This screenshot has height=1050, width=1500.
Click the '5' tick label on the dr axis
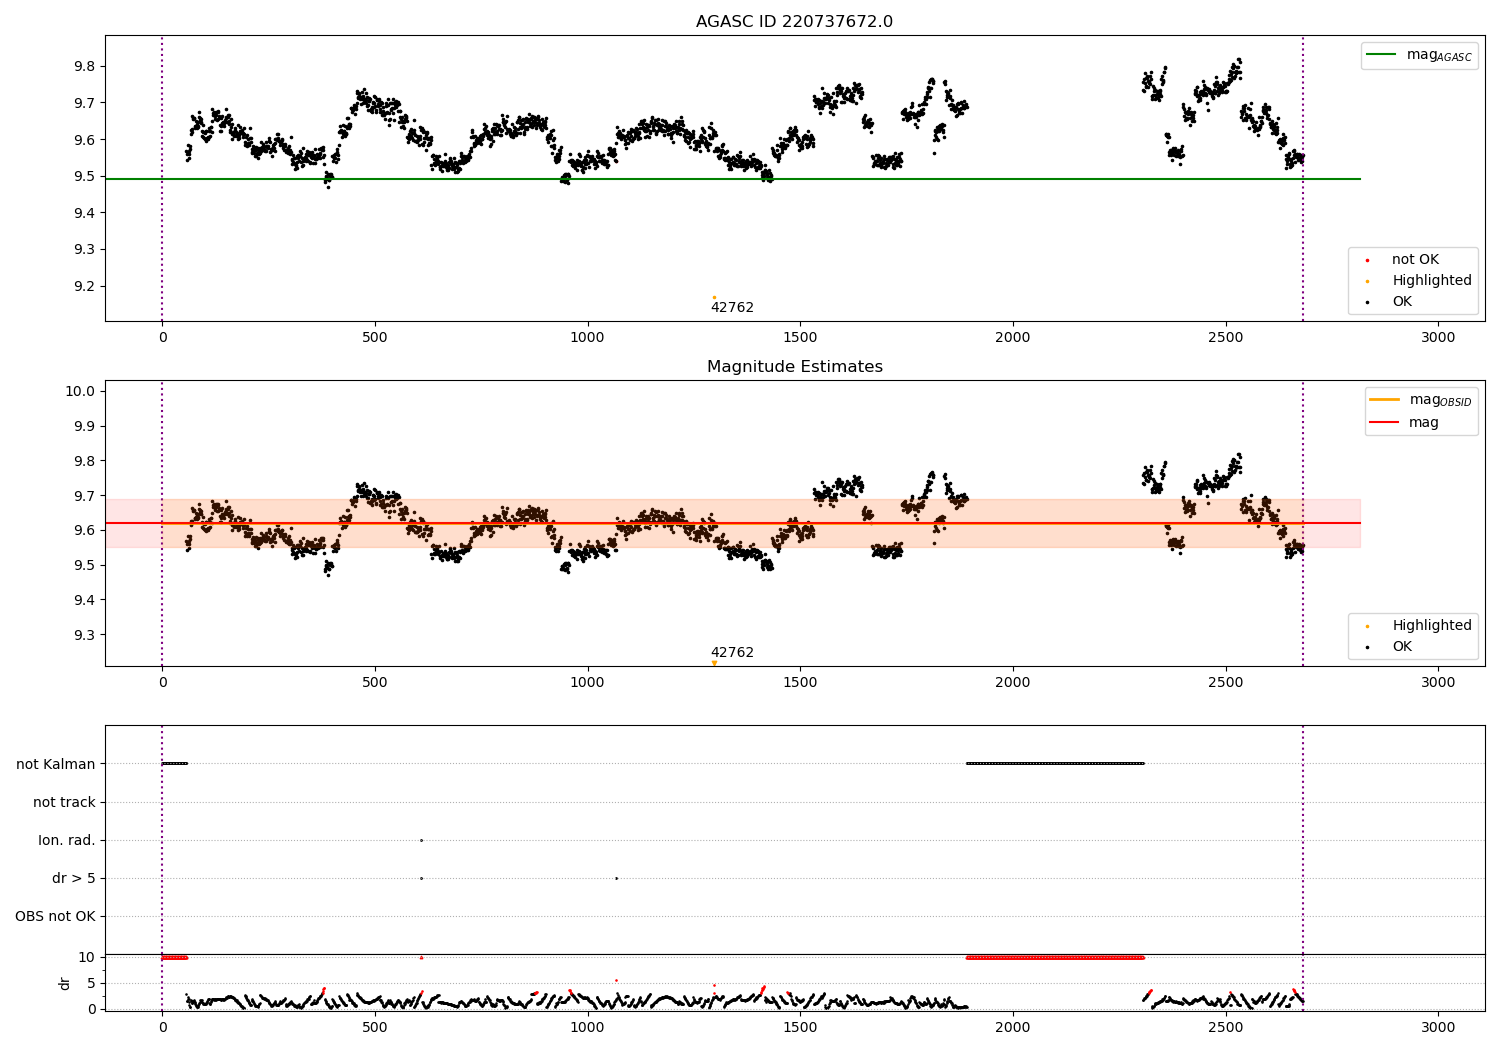coord(91,983)
